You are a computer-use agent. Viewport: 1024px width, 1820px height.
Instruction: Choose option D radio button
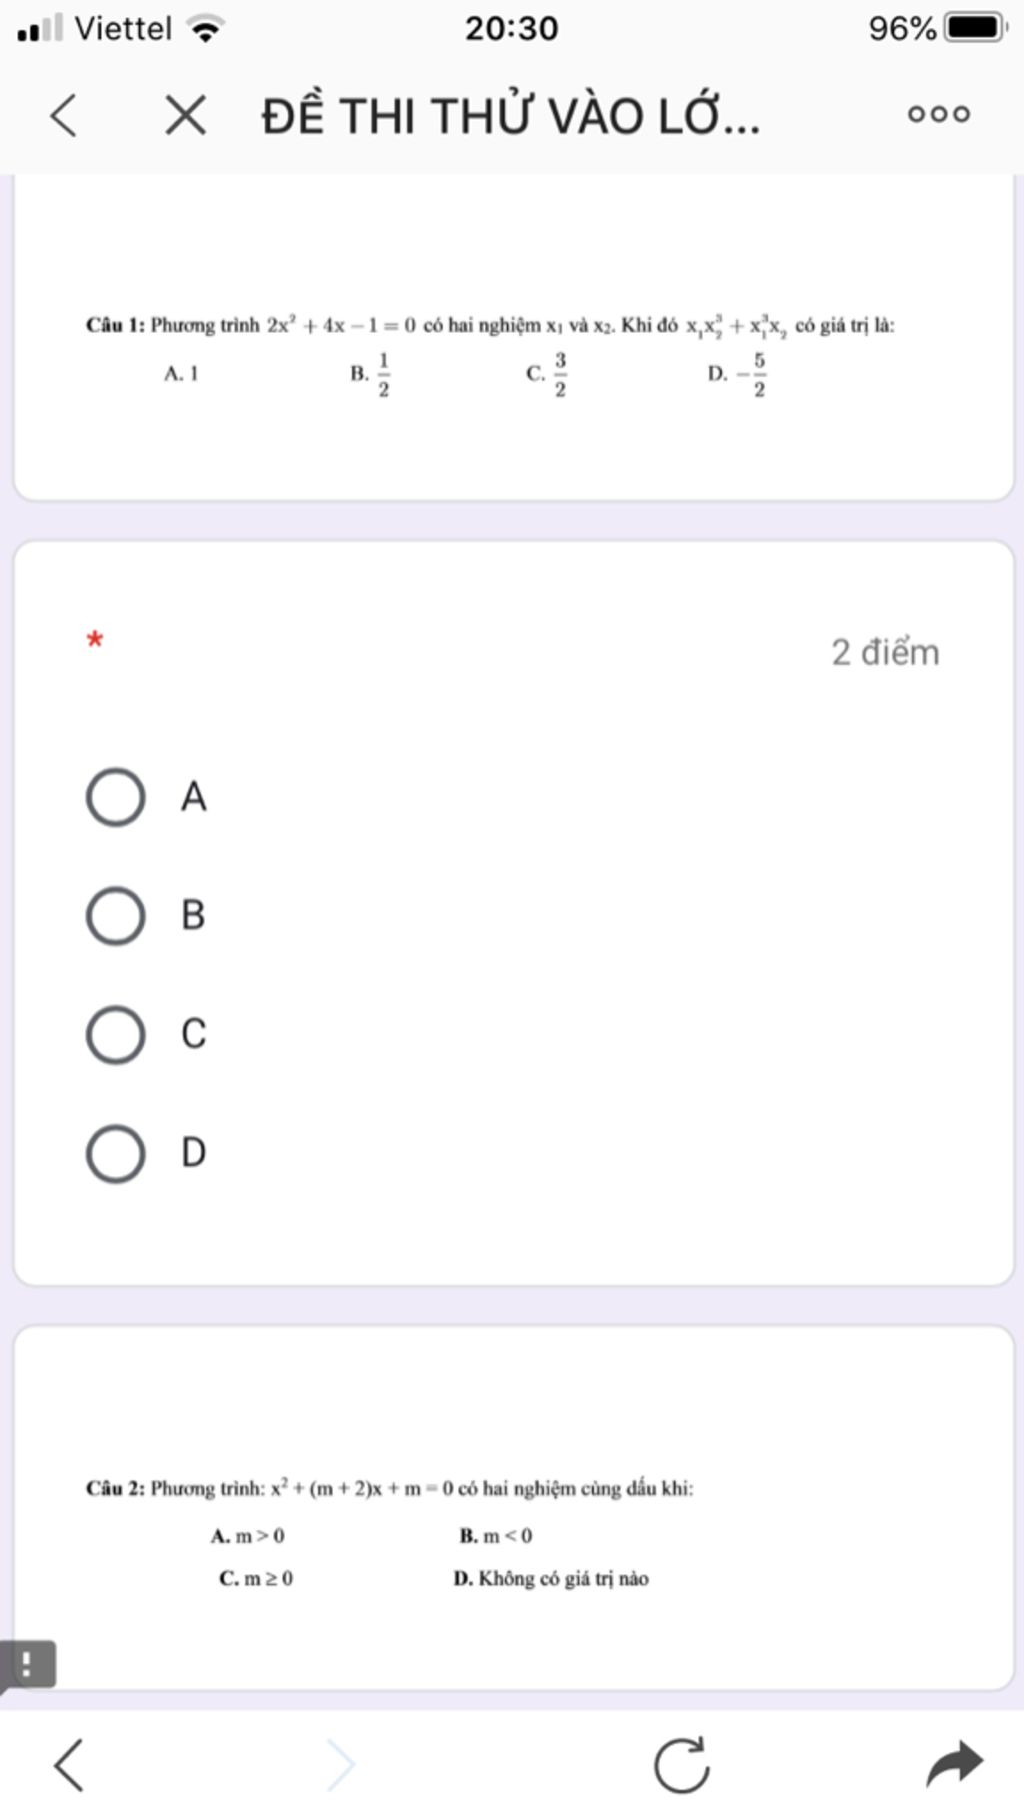click(x=115, y=1153)
